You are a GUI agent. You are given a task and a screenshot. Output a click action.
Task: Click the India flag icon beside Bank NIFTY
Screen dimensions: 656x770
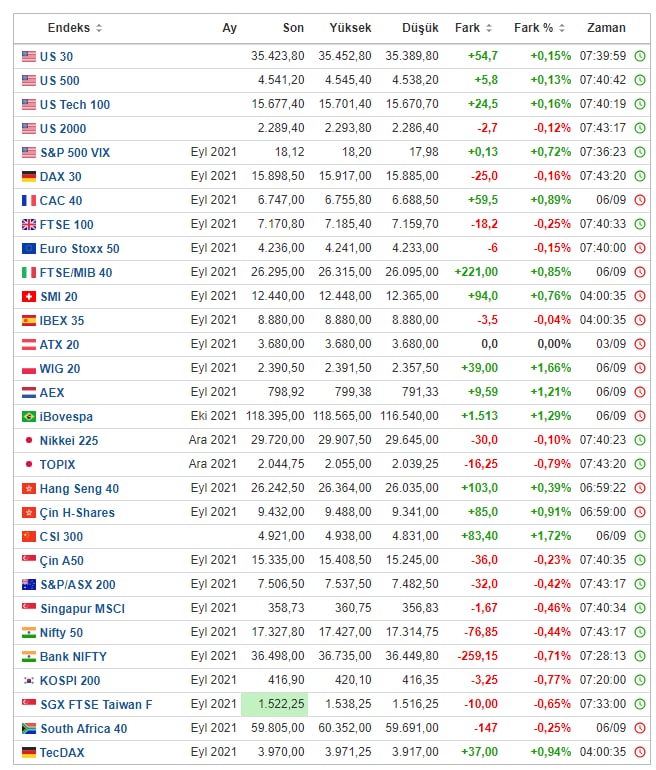click(x=29, y=656)
